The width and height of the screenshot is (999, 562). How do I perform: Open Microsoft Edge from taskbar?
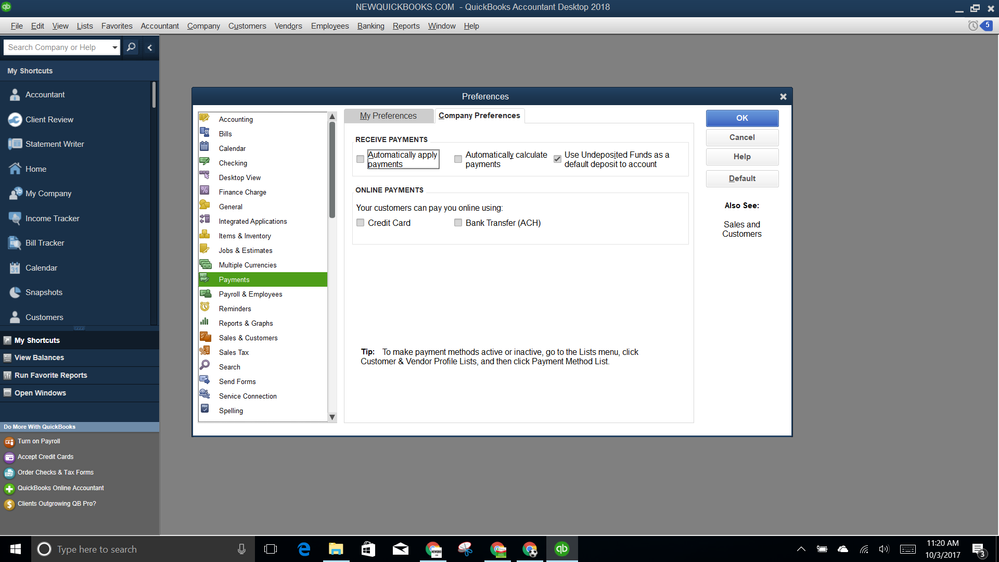(304, 549)
